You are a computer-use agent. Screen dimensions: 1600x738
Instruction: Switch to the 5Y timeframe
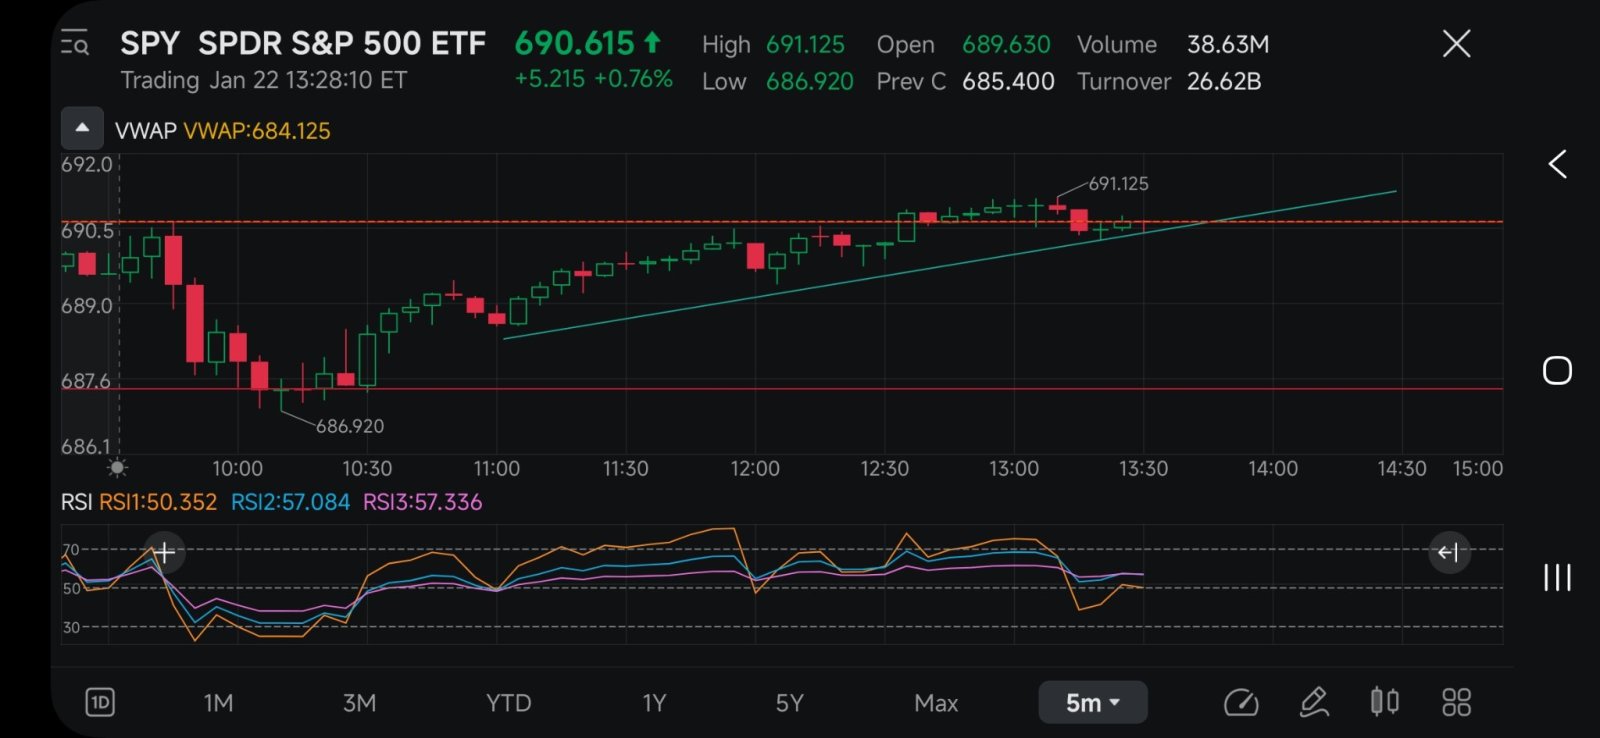(x=789, y=703)
